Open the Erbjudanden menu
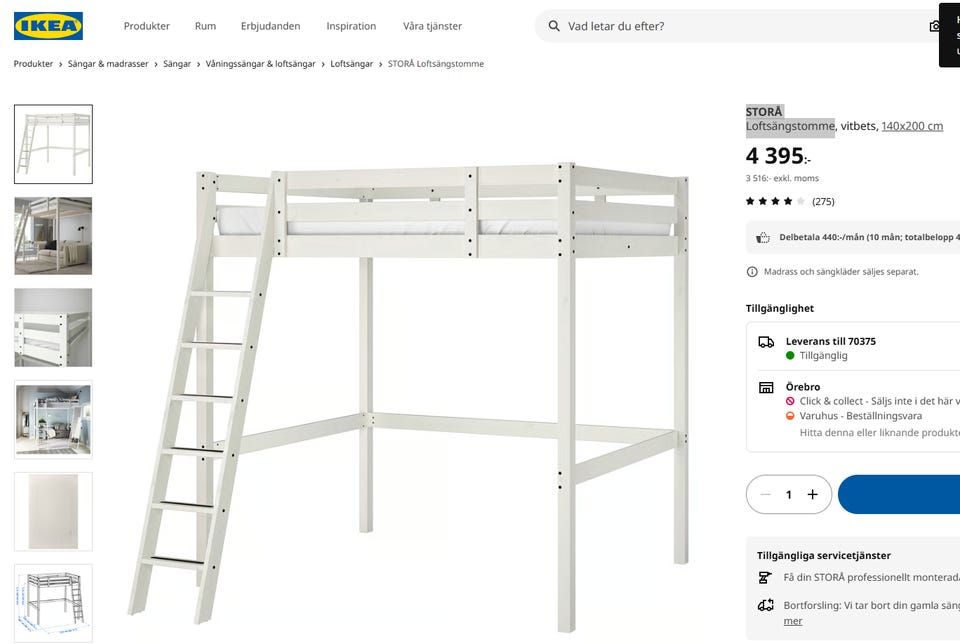The image size is (960, 644). (271, 26)
